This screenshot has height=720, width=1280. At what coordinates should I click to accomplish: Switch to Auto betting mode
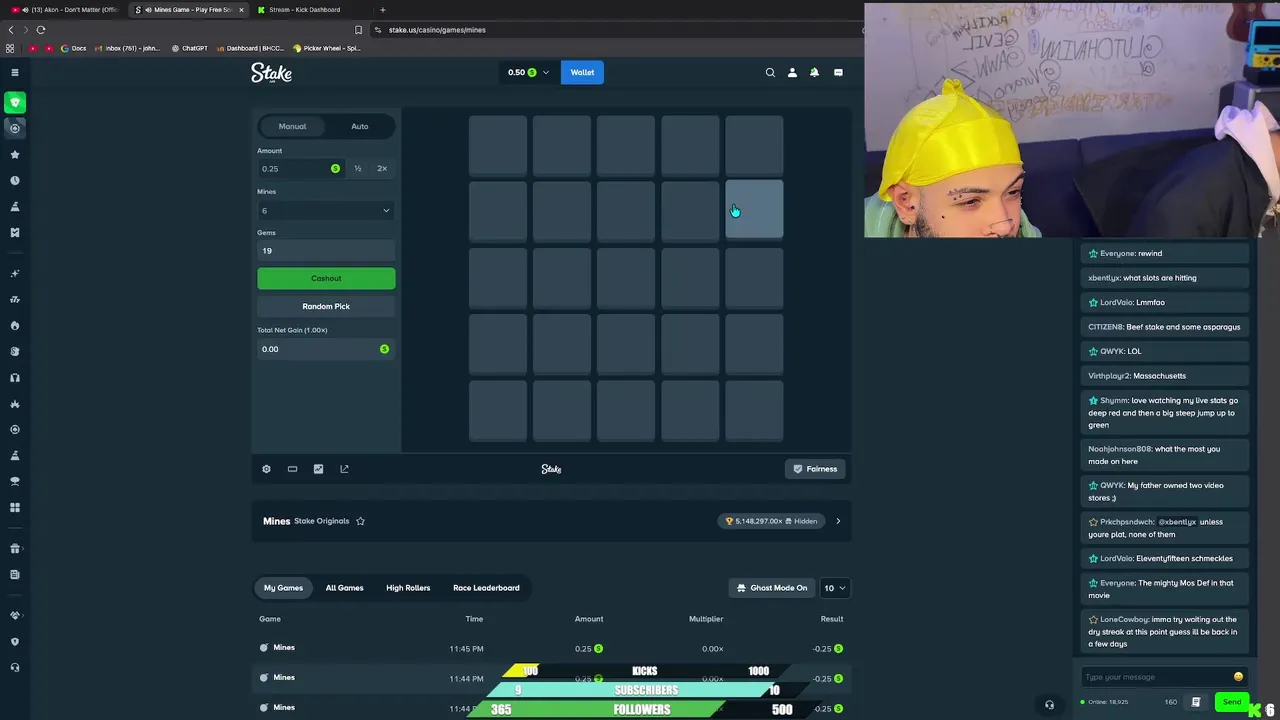click(360, 126)
